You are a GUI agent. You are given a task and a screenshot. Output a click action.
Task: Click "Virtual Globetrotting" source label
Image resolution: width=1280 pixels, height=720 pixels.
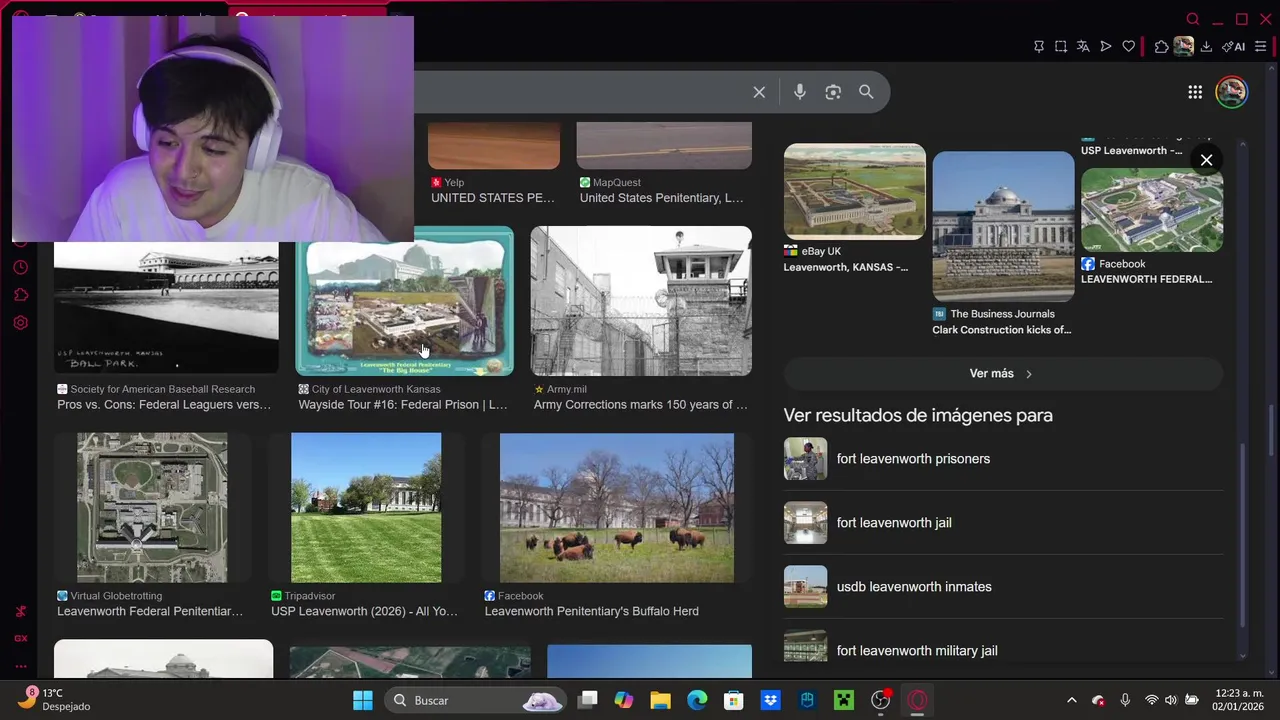[x=116, y=596]
